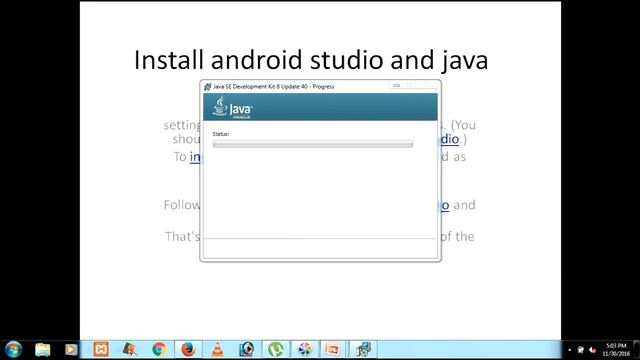Click the taskbar icon right of VLC
Screen dimensions: 640x360
[x=247, y=349]
